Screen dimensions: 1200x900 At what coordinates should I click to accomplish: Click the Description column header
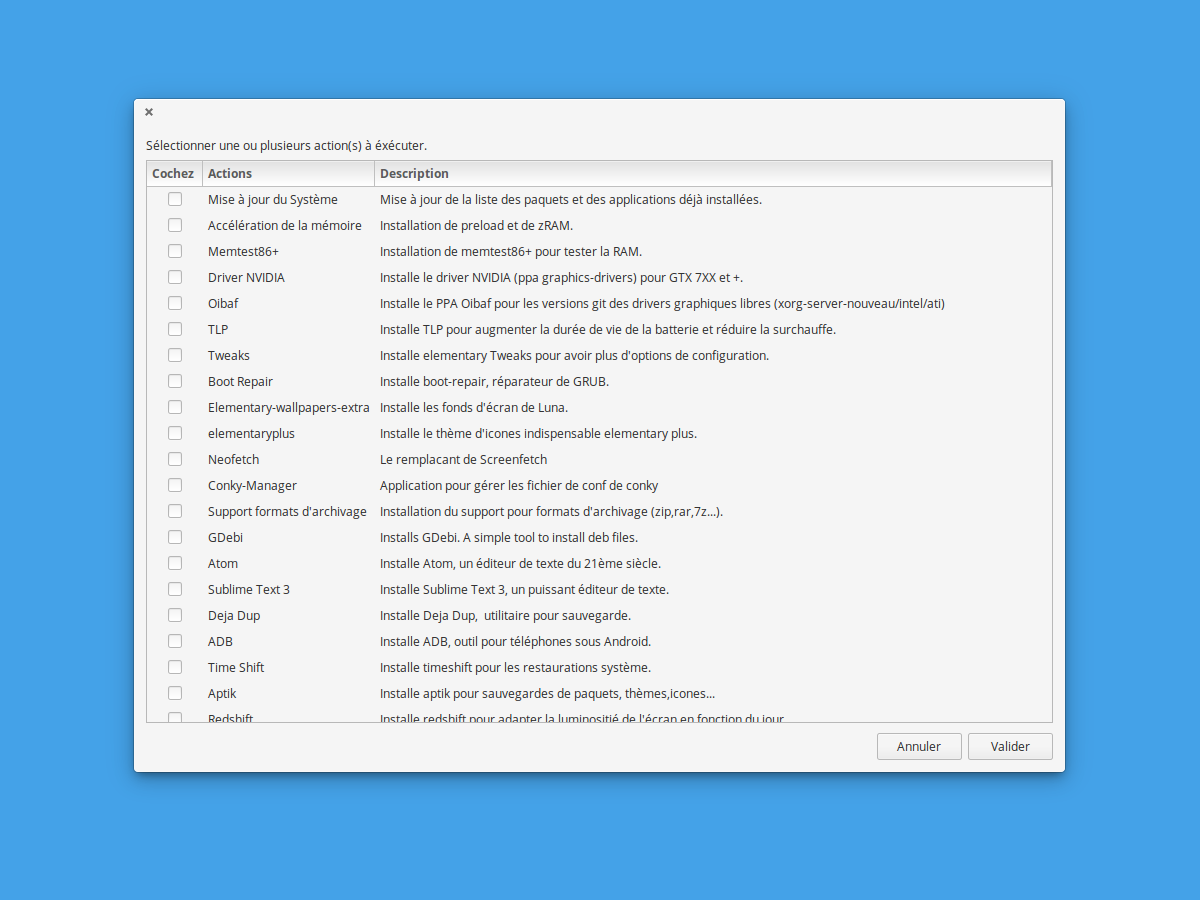(713, 174)
